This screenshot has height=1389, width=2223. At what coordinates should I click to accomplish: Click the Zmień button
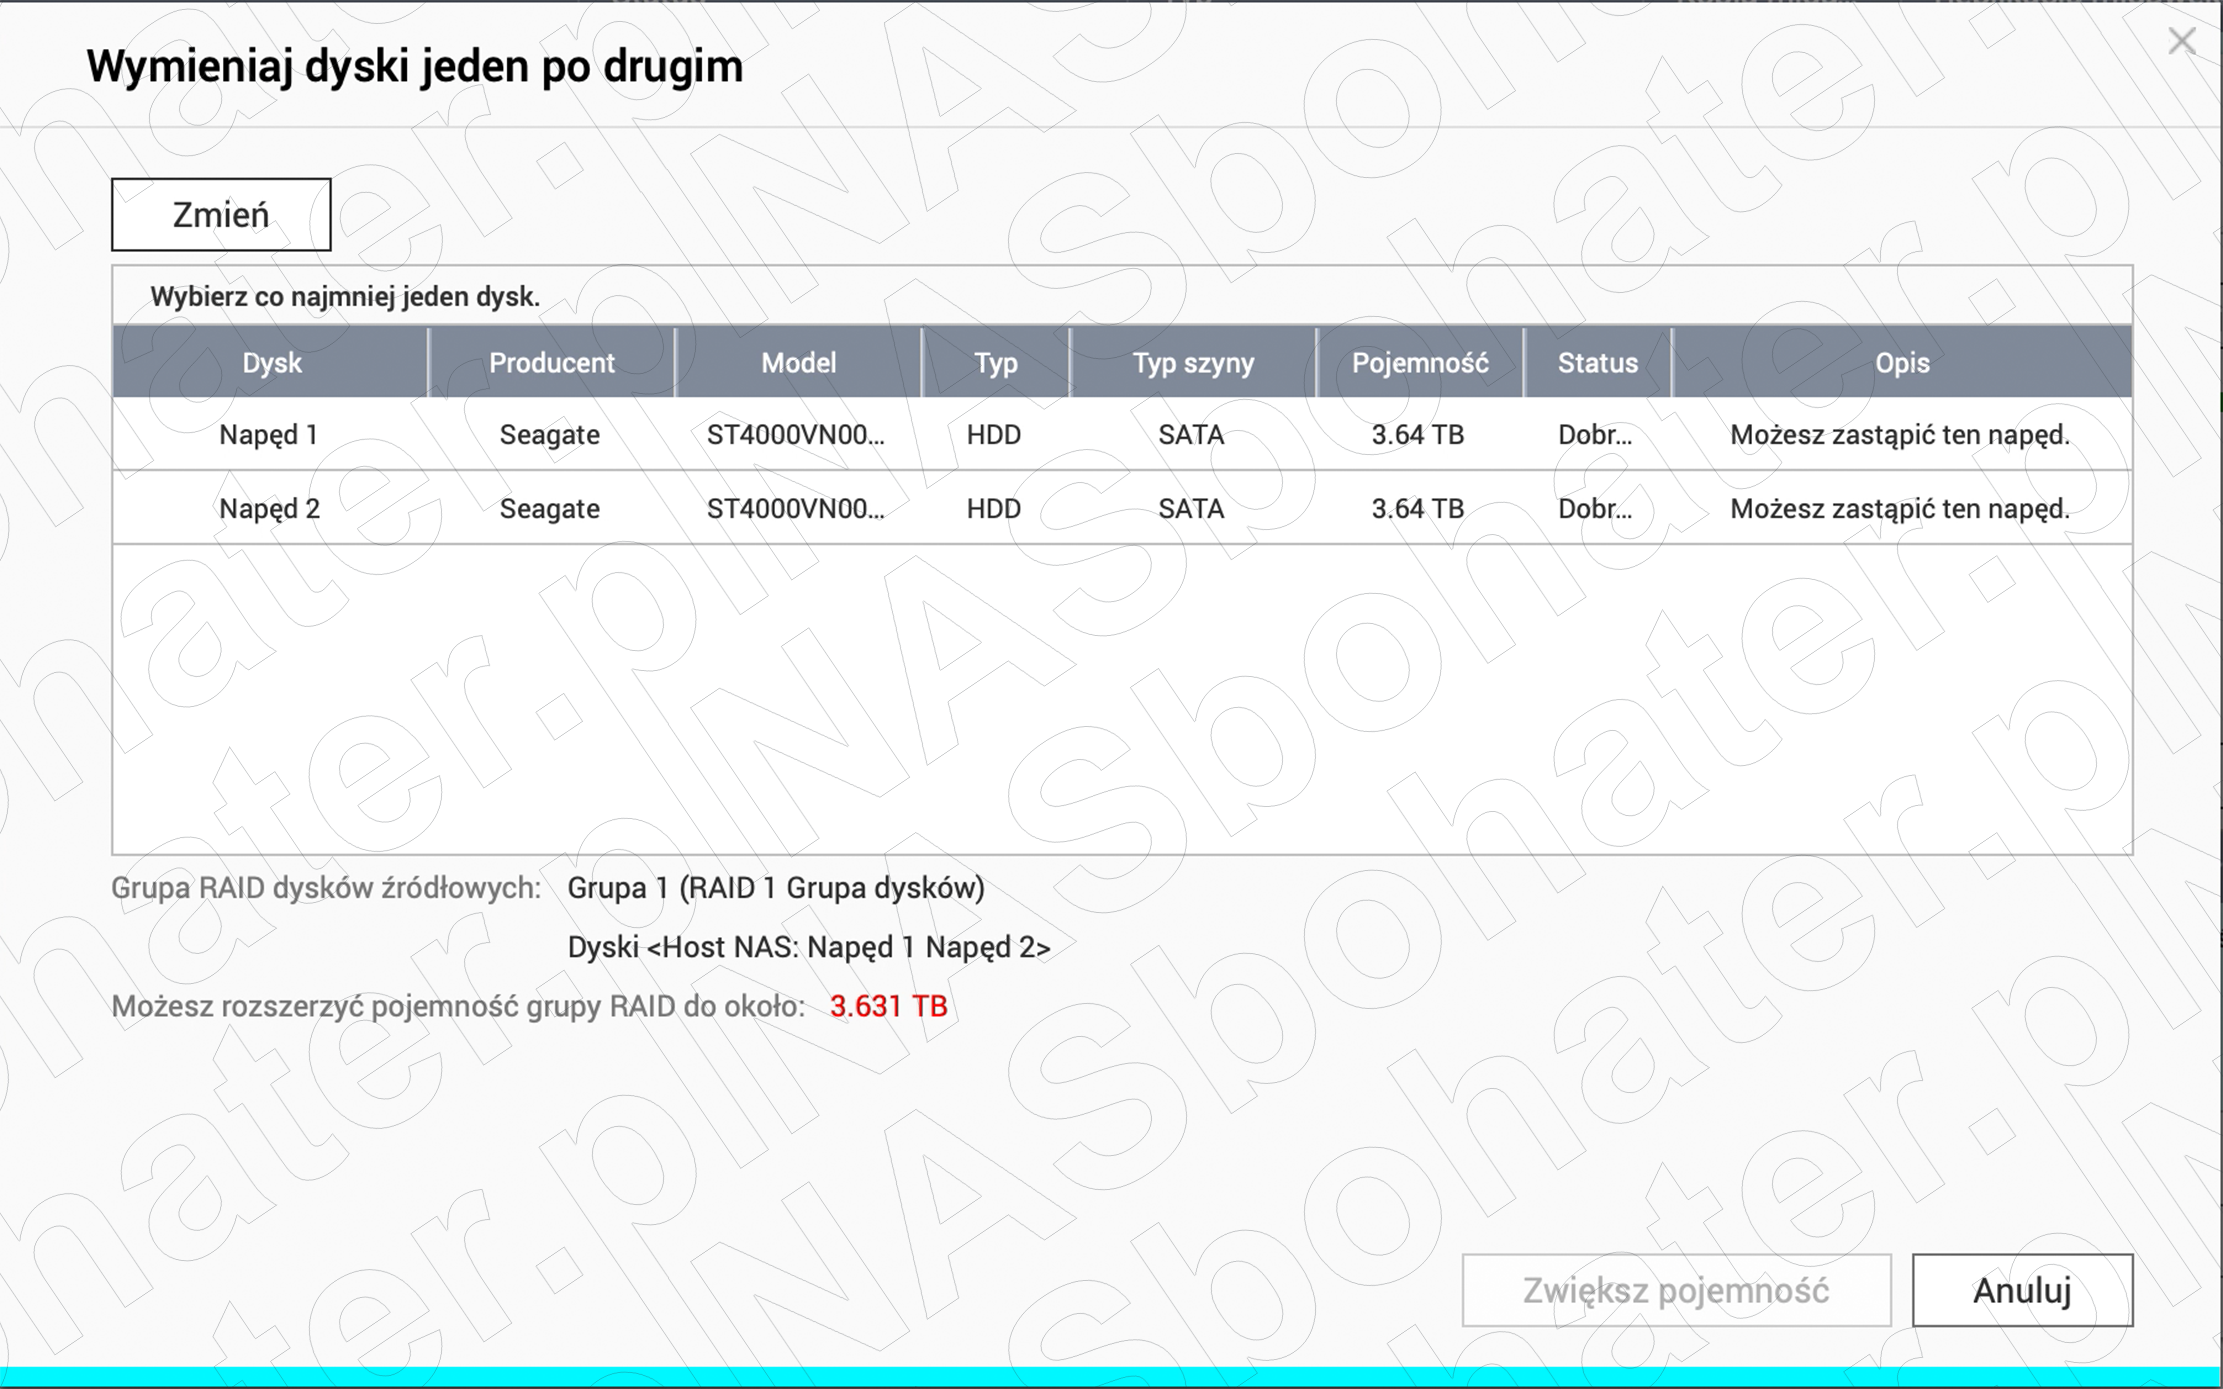tap(221, 215)
